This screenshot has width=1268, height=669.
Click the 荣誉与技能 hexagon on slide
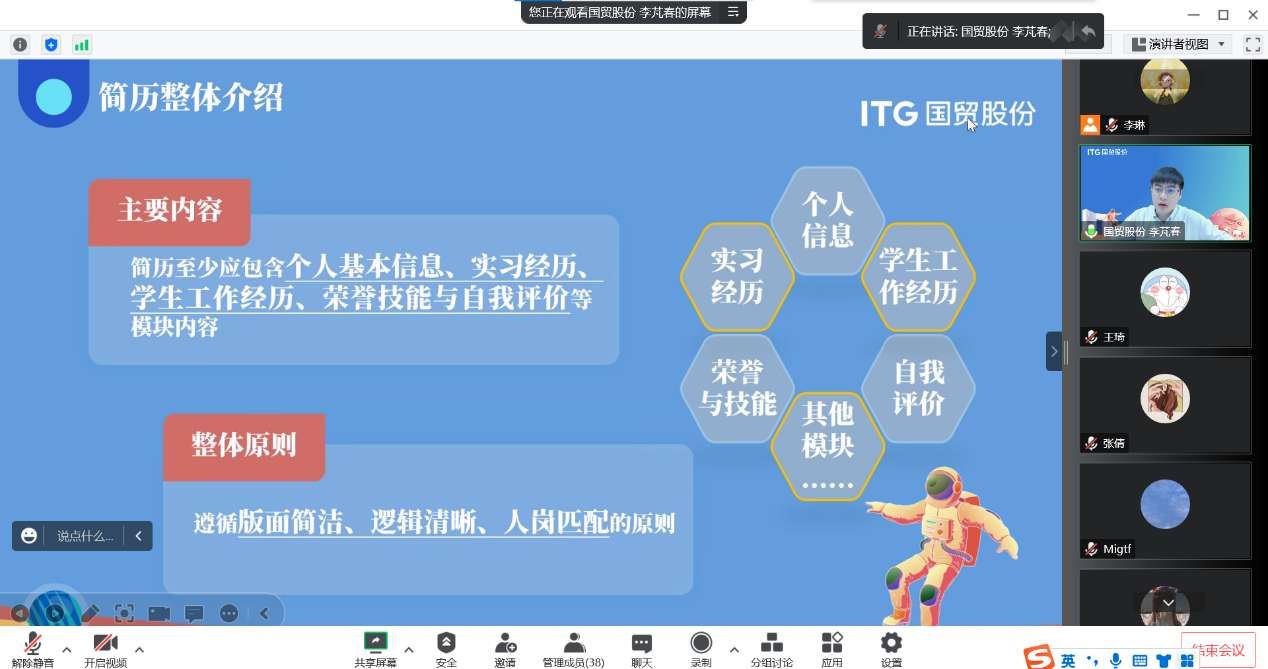click(x=737, y=388)
